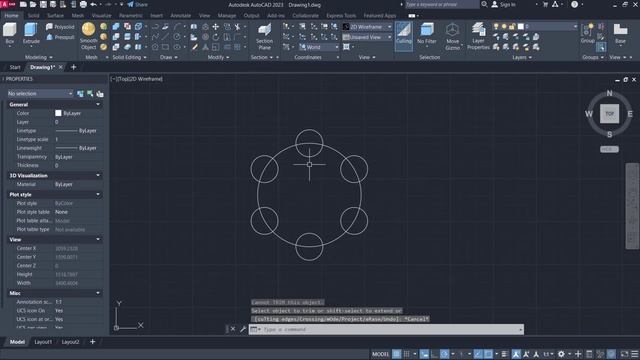Switch to the Home ribbon tab
This screenshot has height=360, width=640.
click(x=11, y=16)
